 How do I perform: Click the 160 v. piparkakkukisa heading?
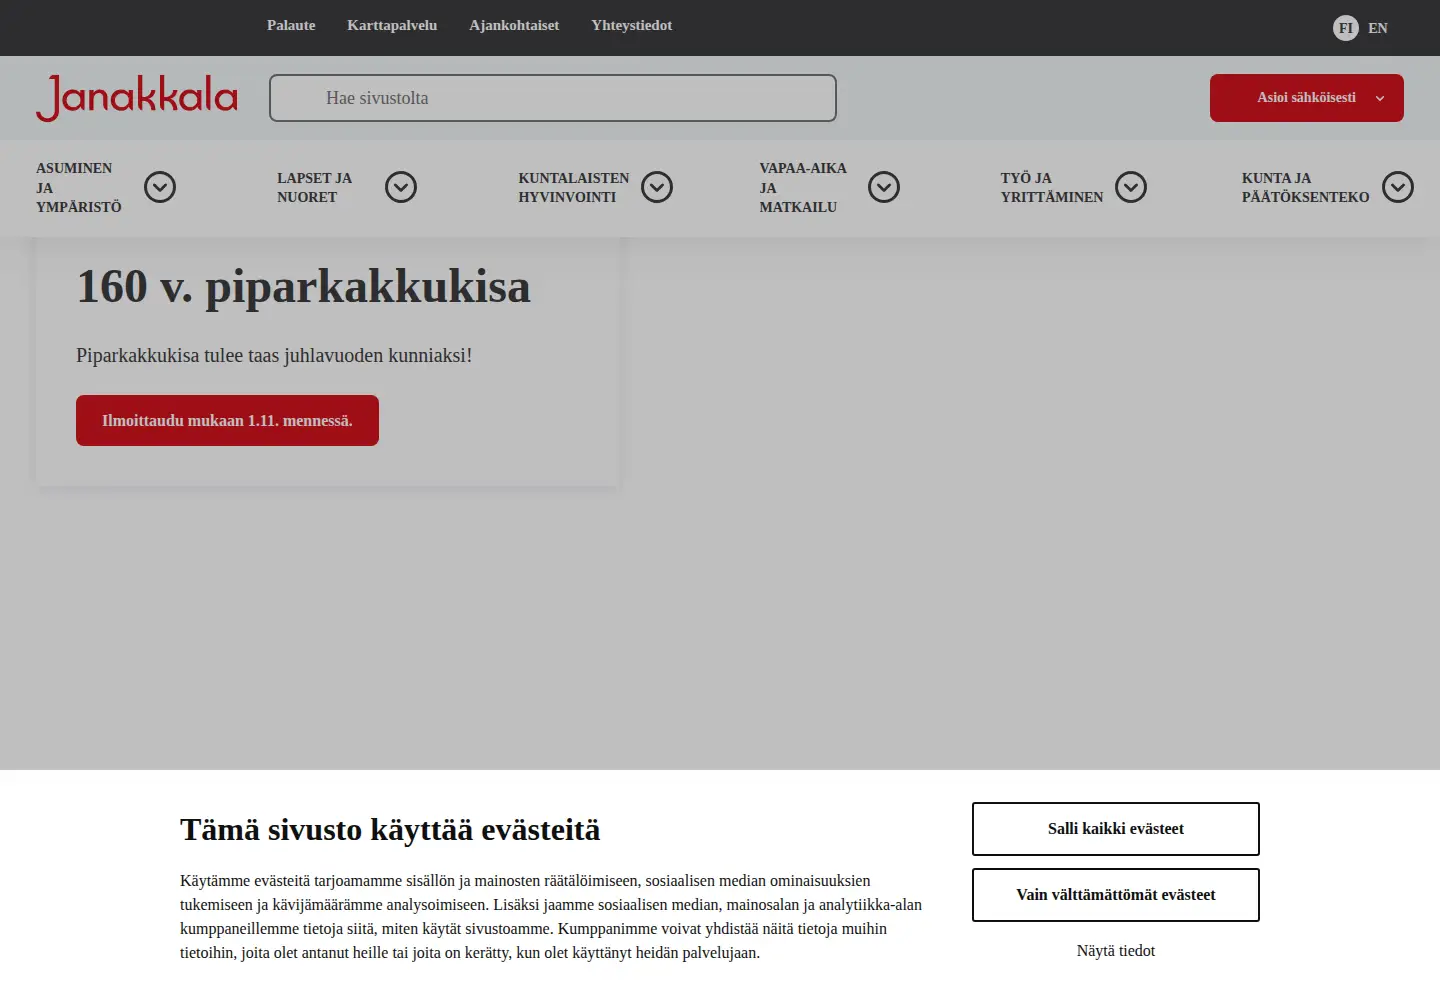(304, 287)
